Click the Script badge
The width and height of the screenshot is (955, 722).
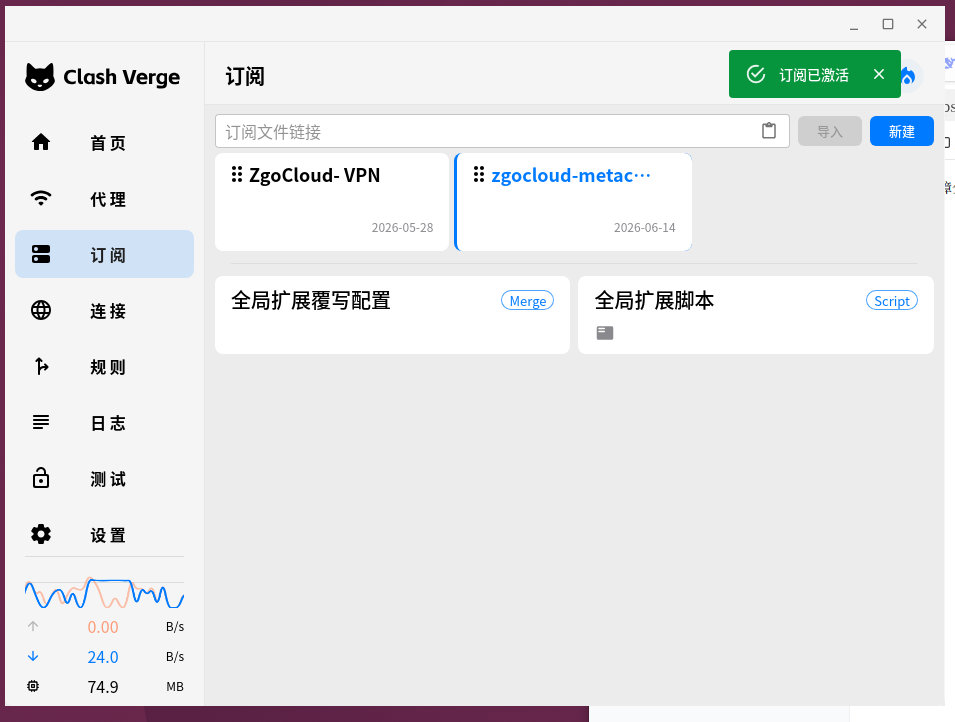tap(892, 300)
